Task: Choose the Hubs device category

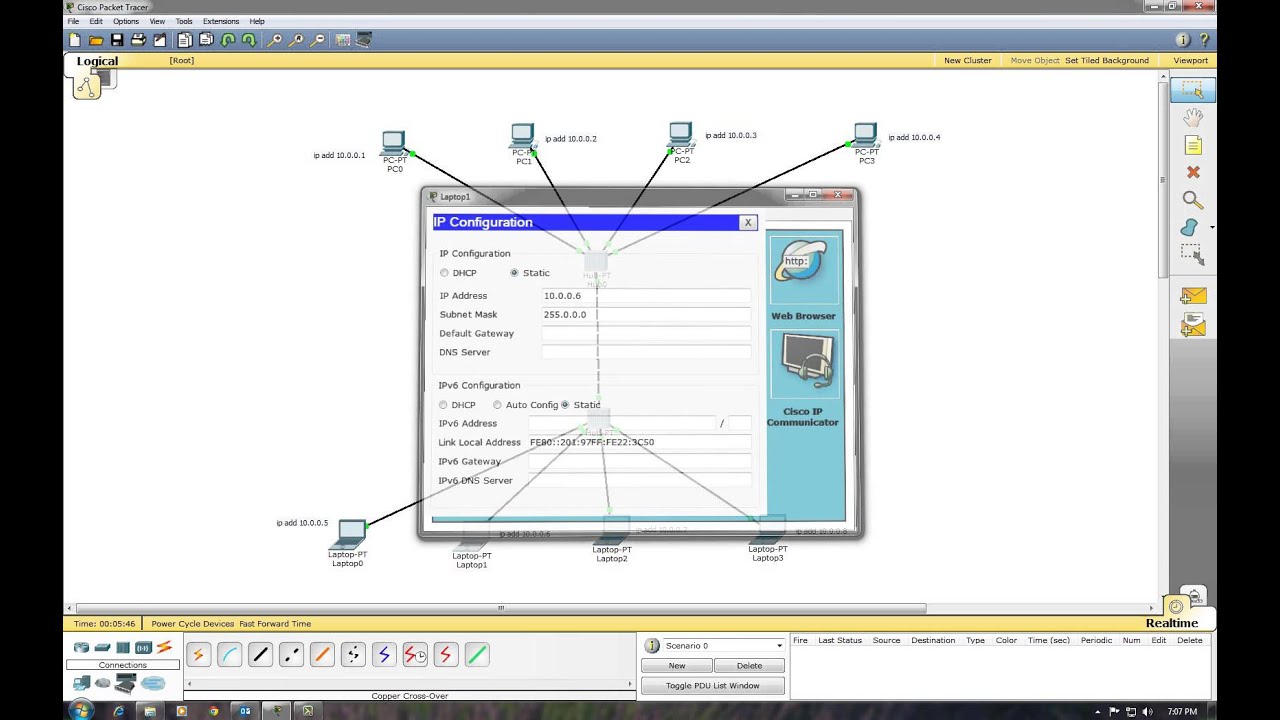Action: pyautogui.click(x=123, y=647)
